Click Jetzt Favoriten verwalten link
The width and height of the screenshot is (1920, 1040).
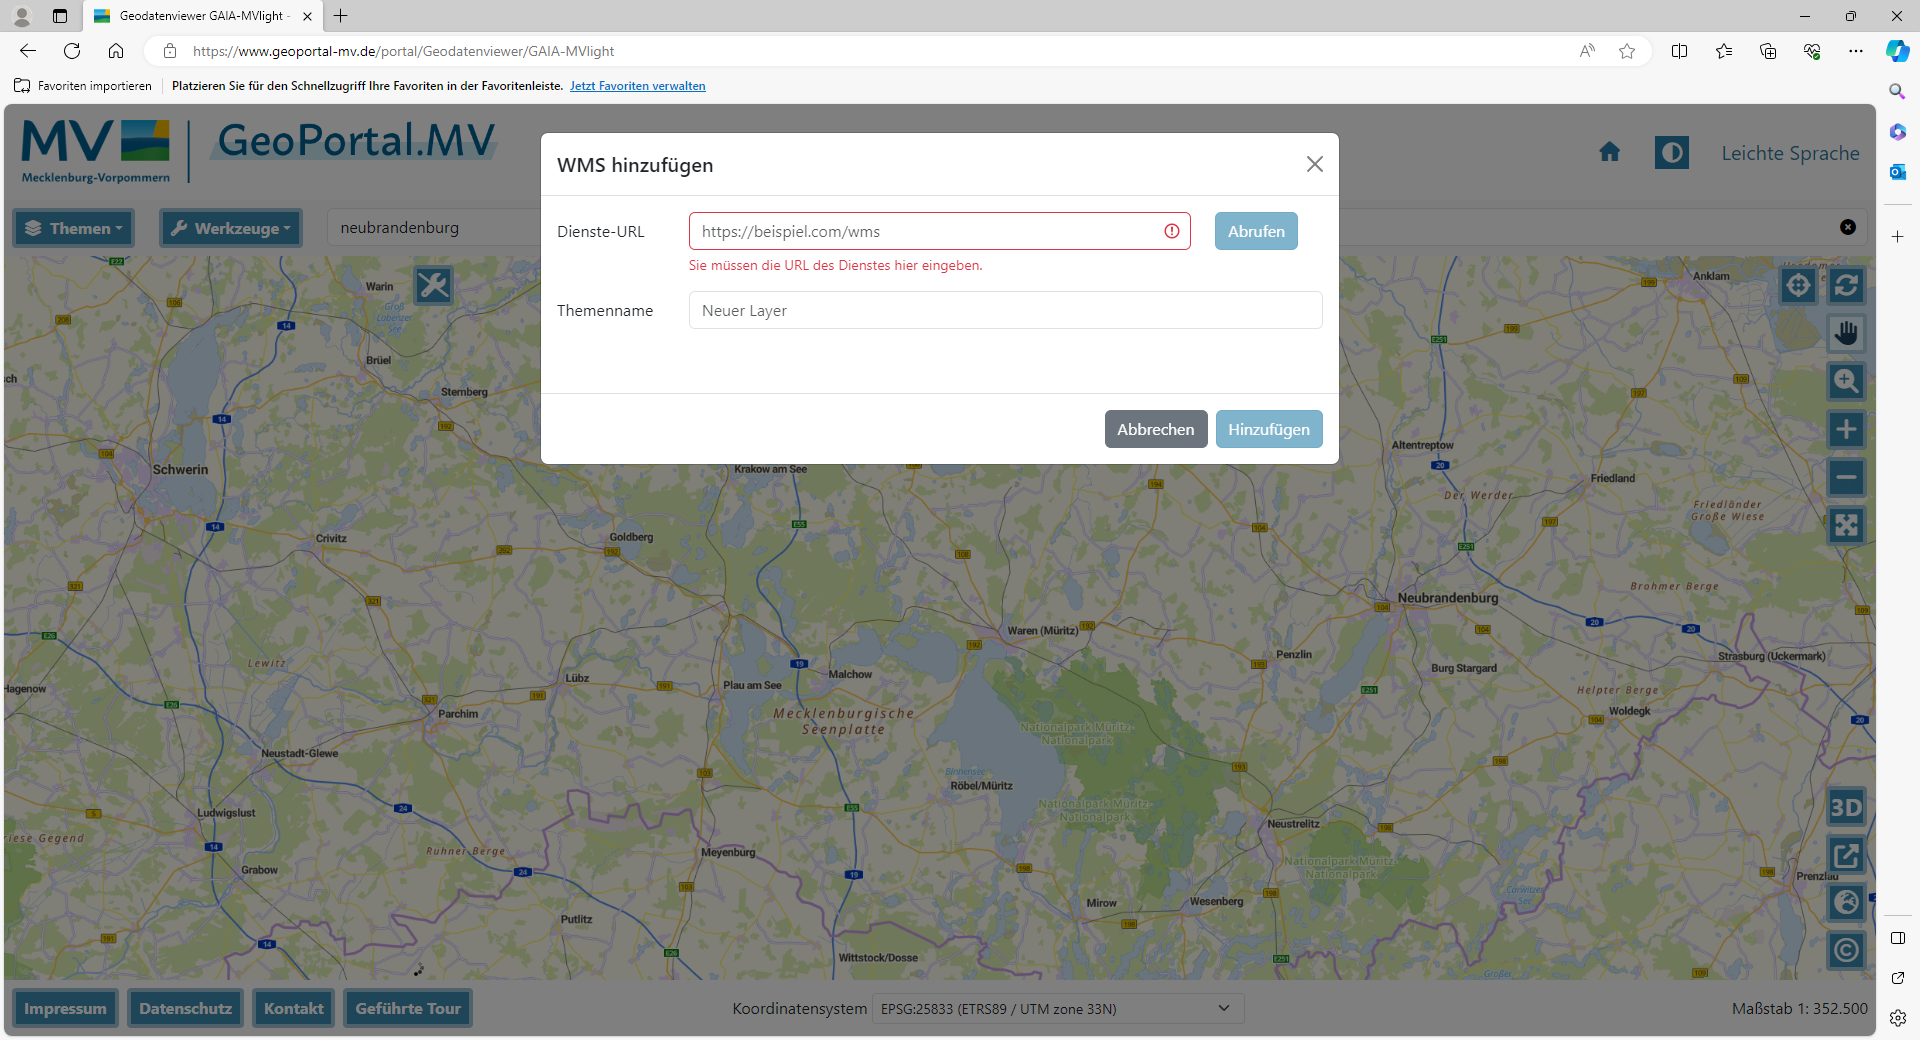click(638, 86)
